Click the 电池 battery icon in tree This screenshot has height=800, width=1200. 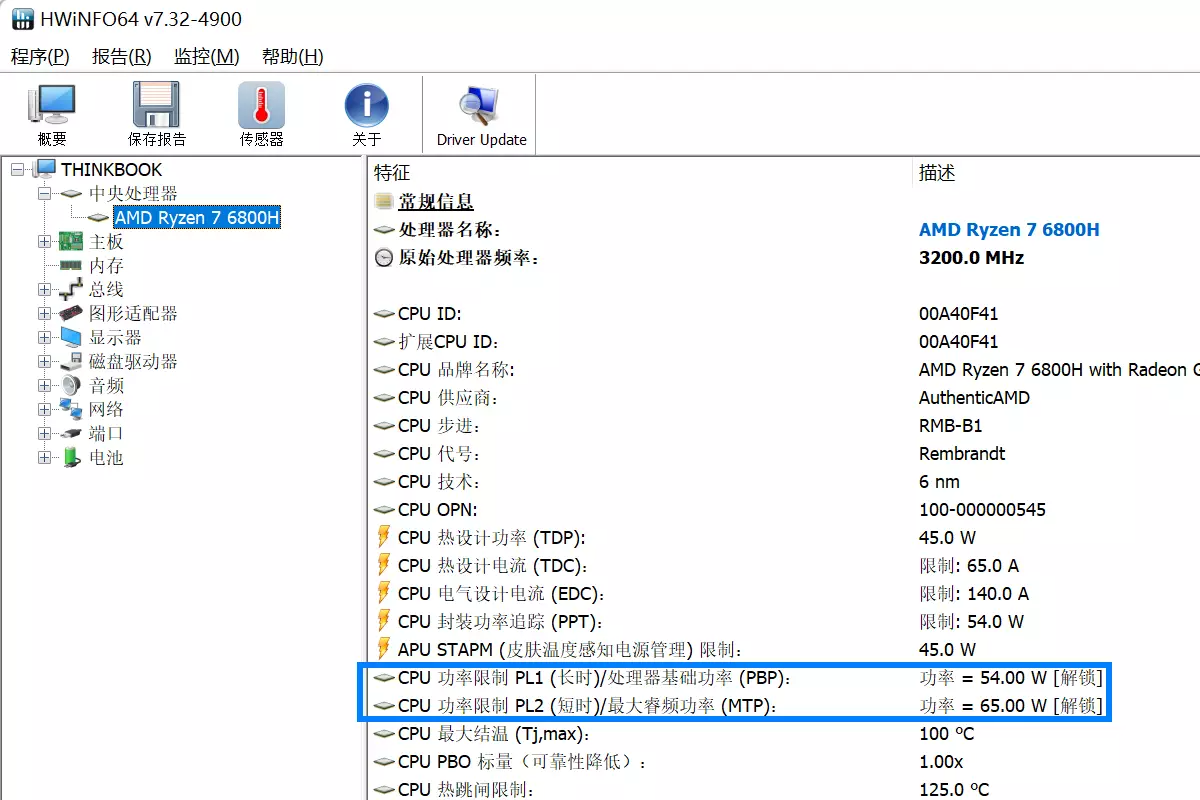tap(71, 458)
